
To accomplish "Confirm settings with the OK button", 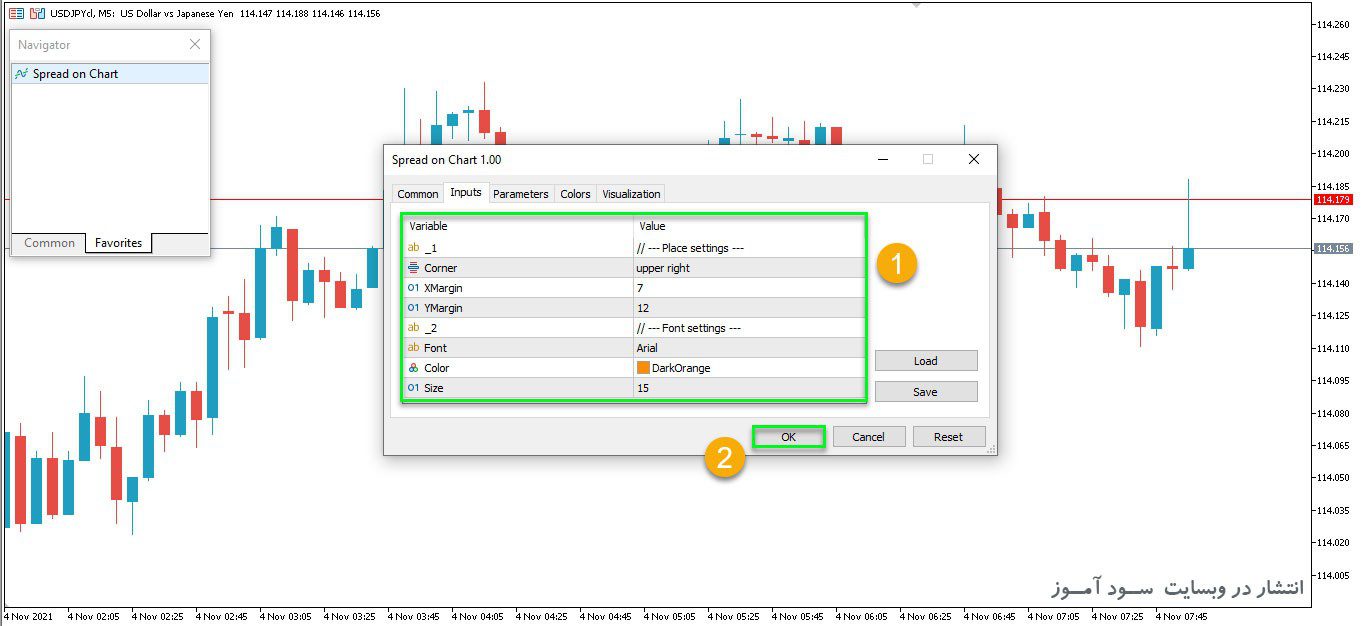I will [x=788, y=437].
